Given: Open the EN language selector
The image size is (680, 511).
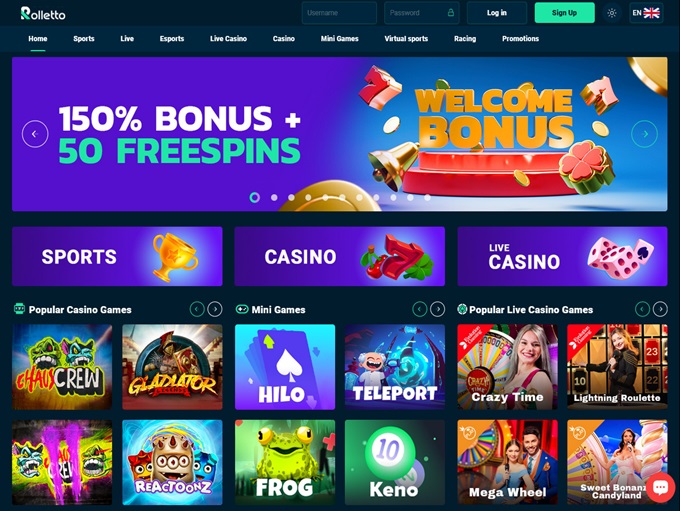Looking at the screenshot, I should point(646,13).
